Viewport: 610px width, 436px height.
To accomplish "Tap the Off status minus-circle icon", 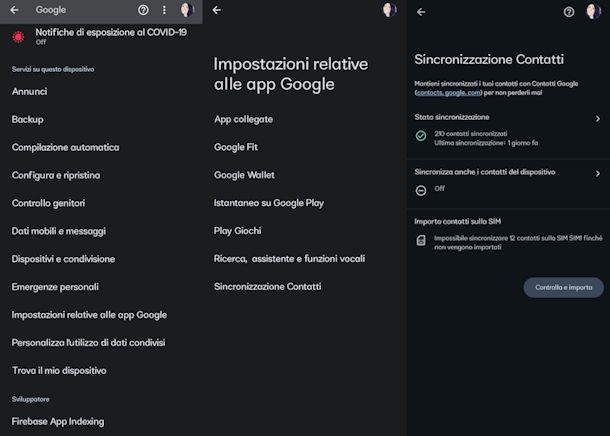I will click(x=421, y=191).
